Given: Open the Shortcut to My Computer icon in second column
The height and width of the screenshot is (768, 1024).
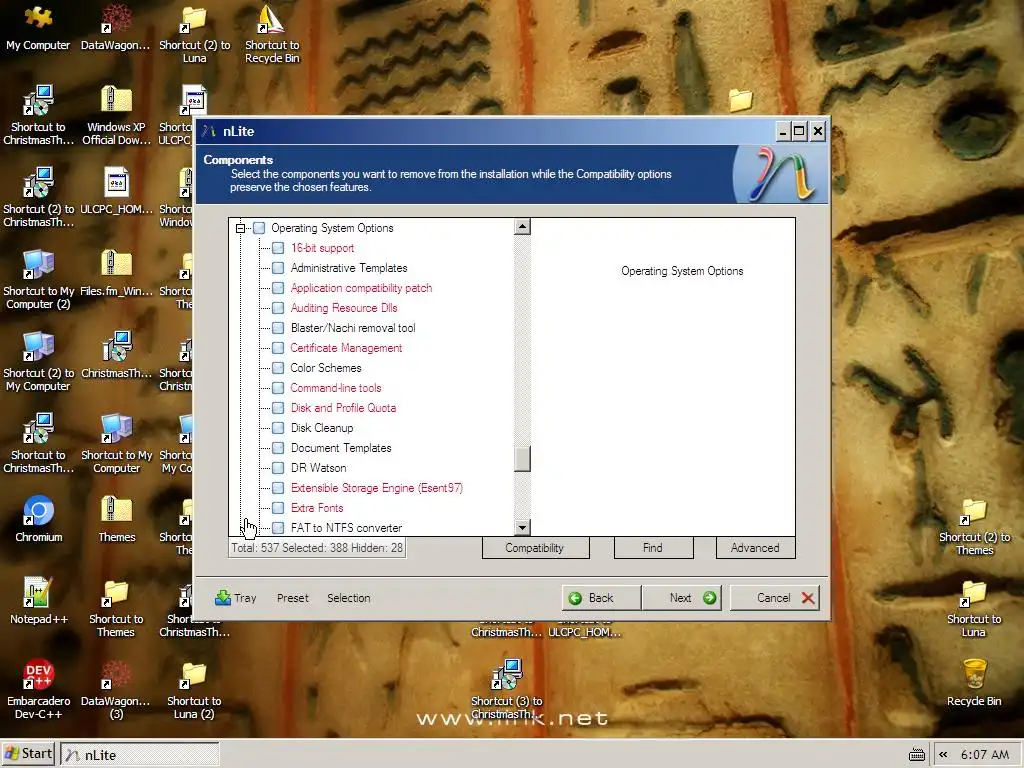Looking at the screenshot, I should pos(116,443).
